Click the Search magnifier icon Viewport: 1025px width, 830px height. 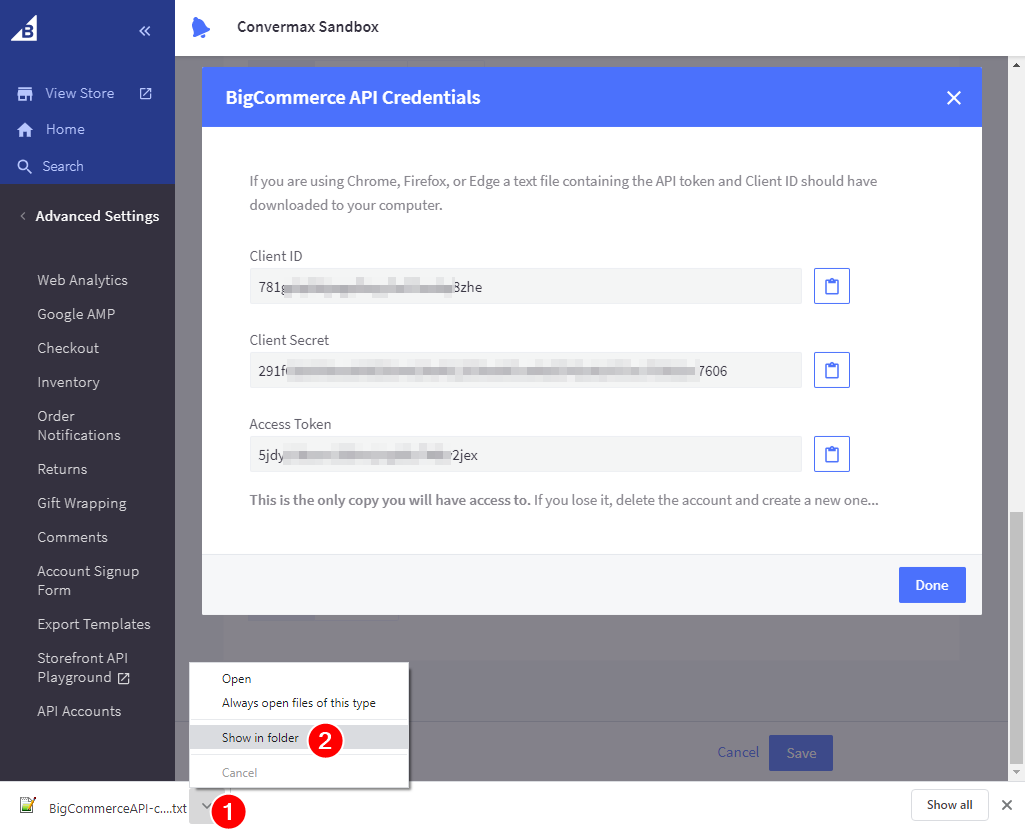[x=24, y=166]
